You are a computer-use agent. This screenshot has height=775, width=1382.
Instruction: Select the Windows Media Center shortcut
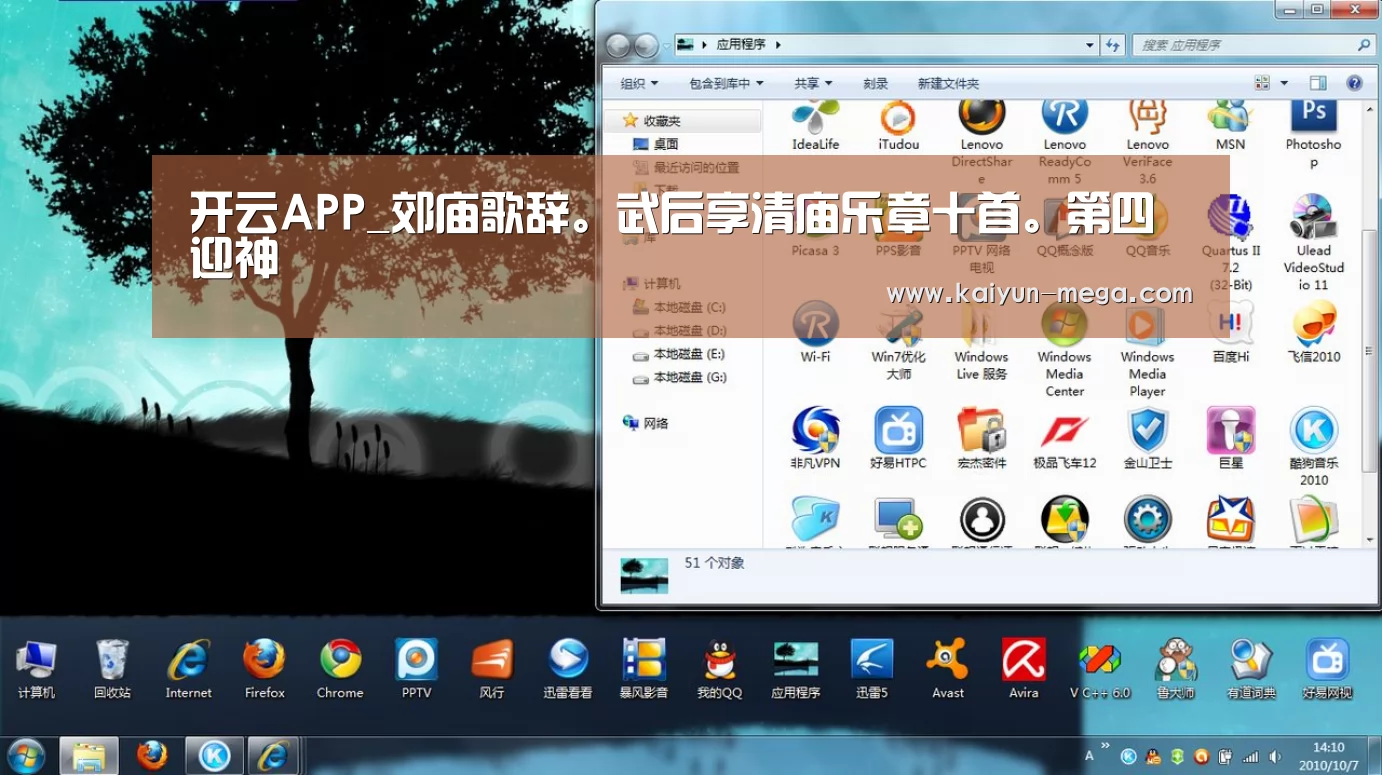coord(1064,350)
